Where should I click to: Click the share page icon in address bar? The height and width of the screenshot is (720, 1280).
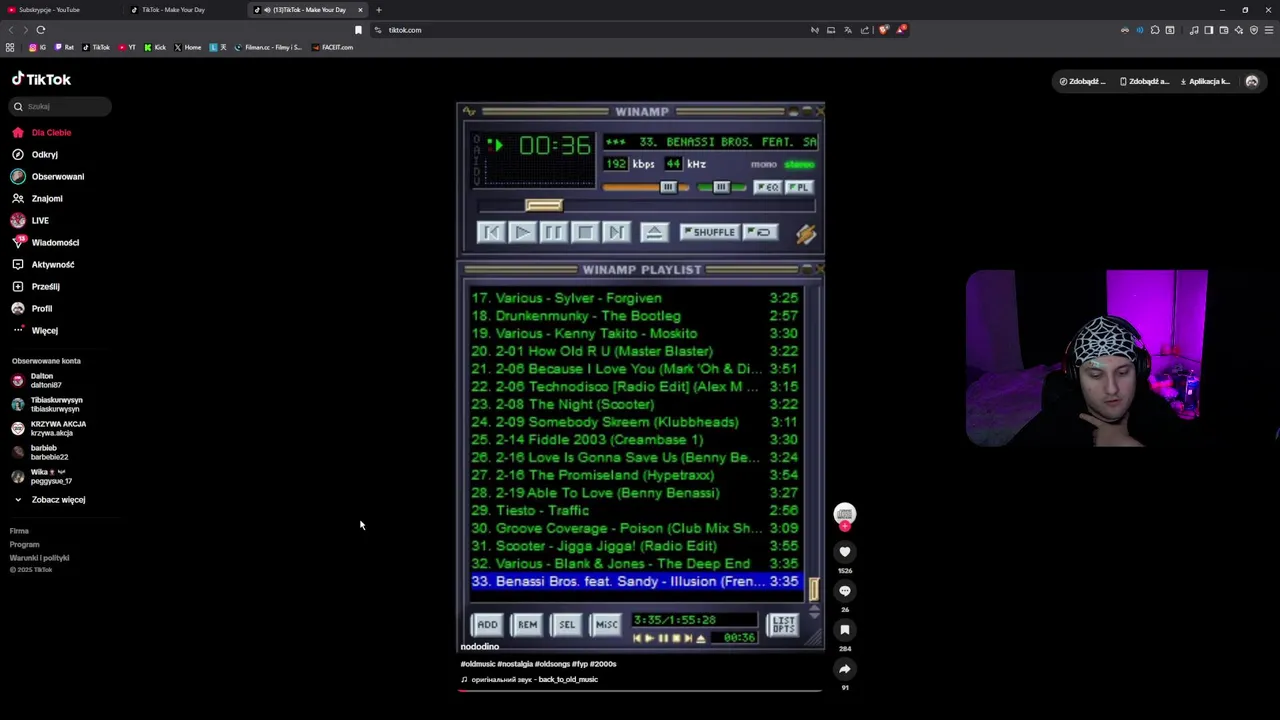click(865, 30)
